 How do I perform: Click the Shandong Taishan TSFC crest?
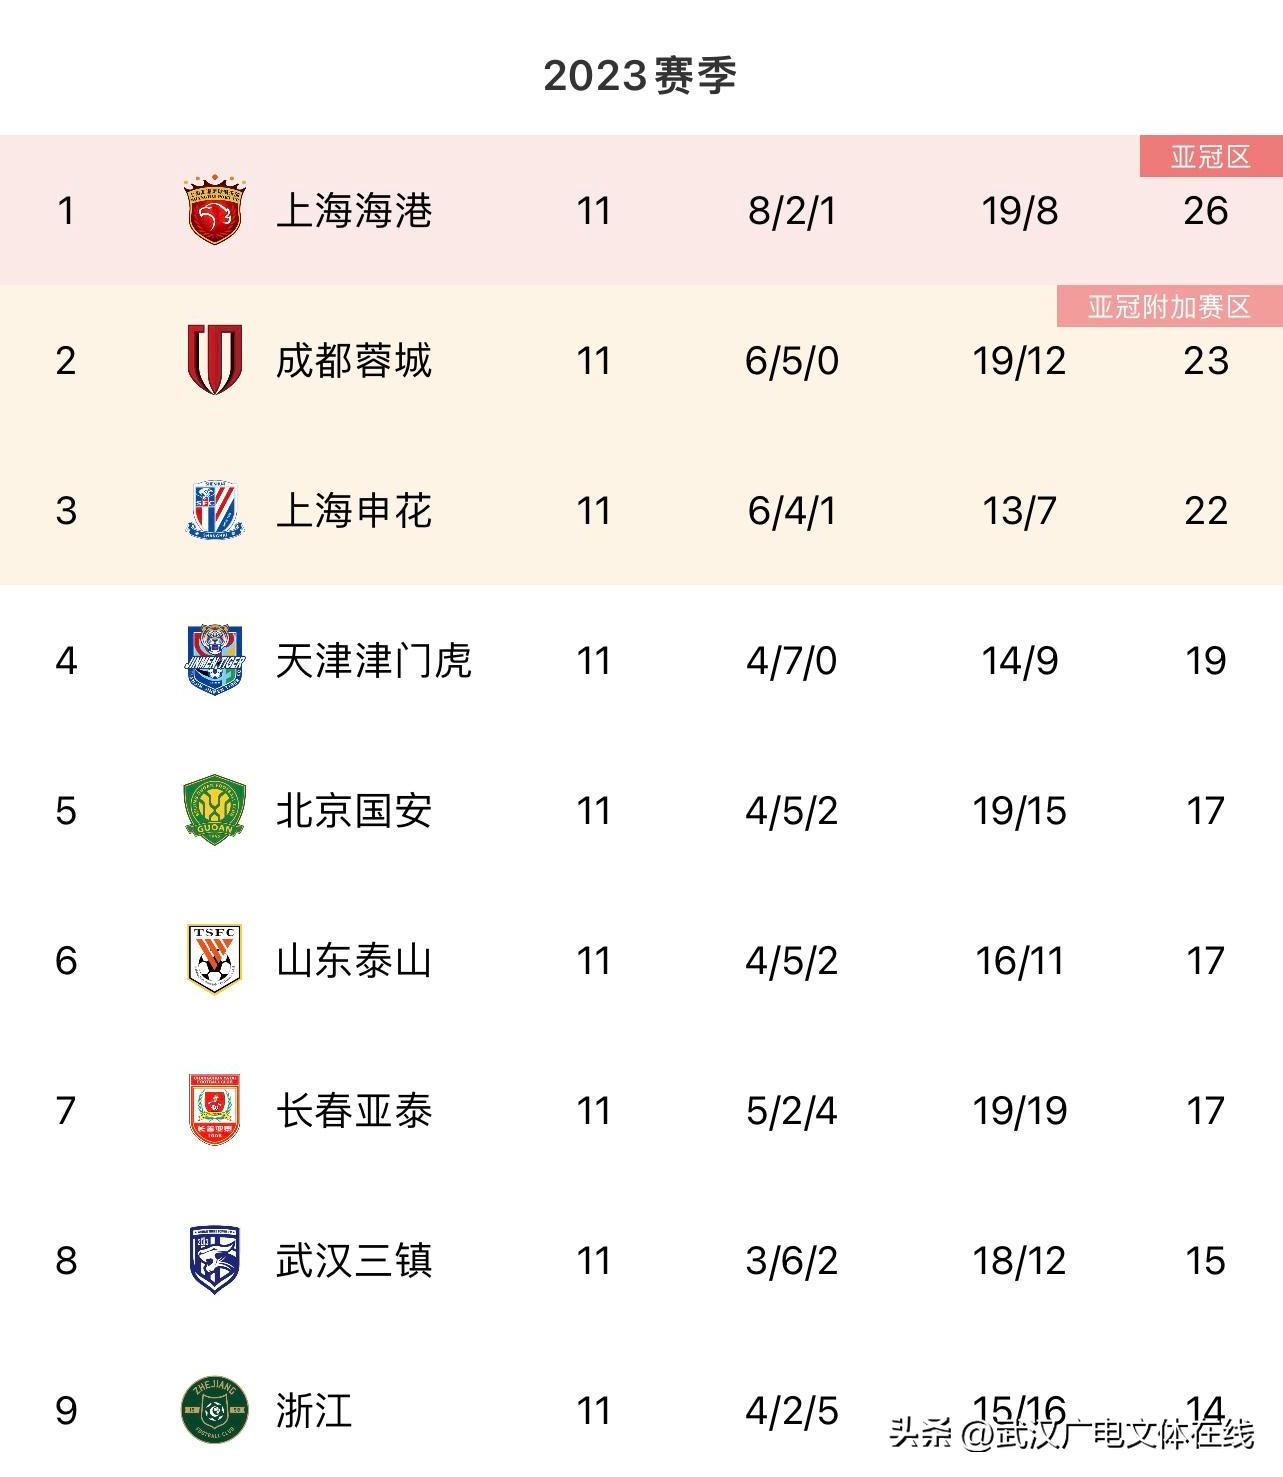coord(215,960)
